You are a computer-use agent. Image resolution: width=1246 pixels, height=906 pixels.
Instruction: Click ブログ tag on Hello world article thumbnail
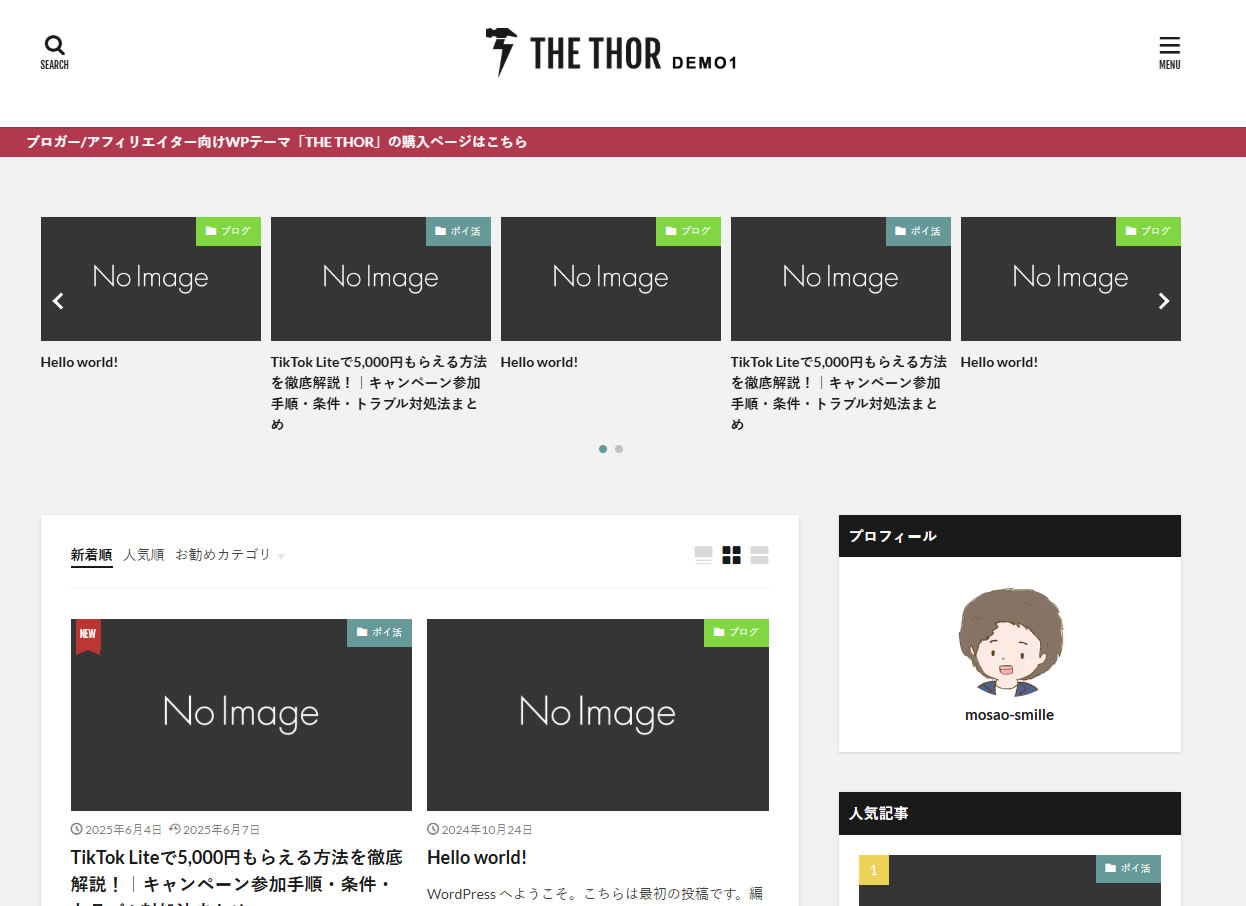click(x=736, y=633)
